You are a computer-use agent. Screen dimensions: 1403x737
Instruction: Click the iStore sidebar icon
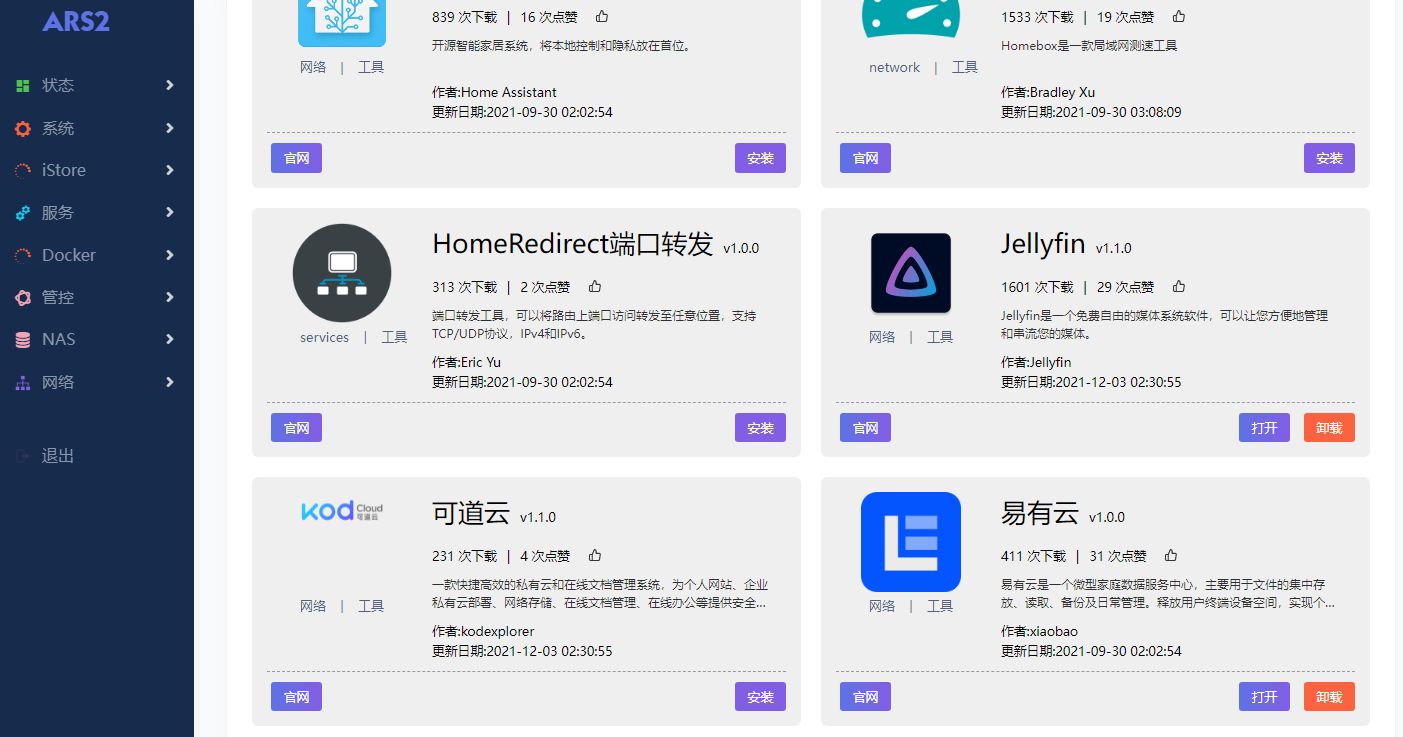point(23,171)
